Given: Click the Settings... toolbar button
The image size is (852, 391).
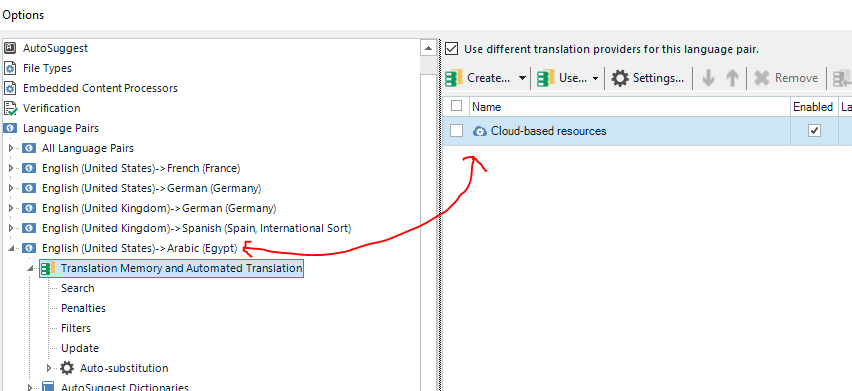Looking at the screenshot, I should [648, 78].
